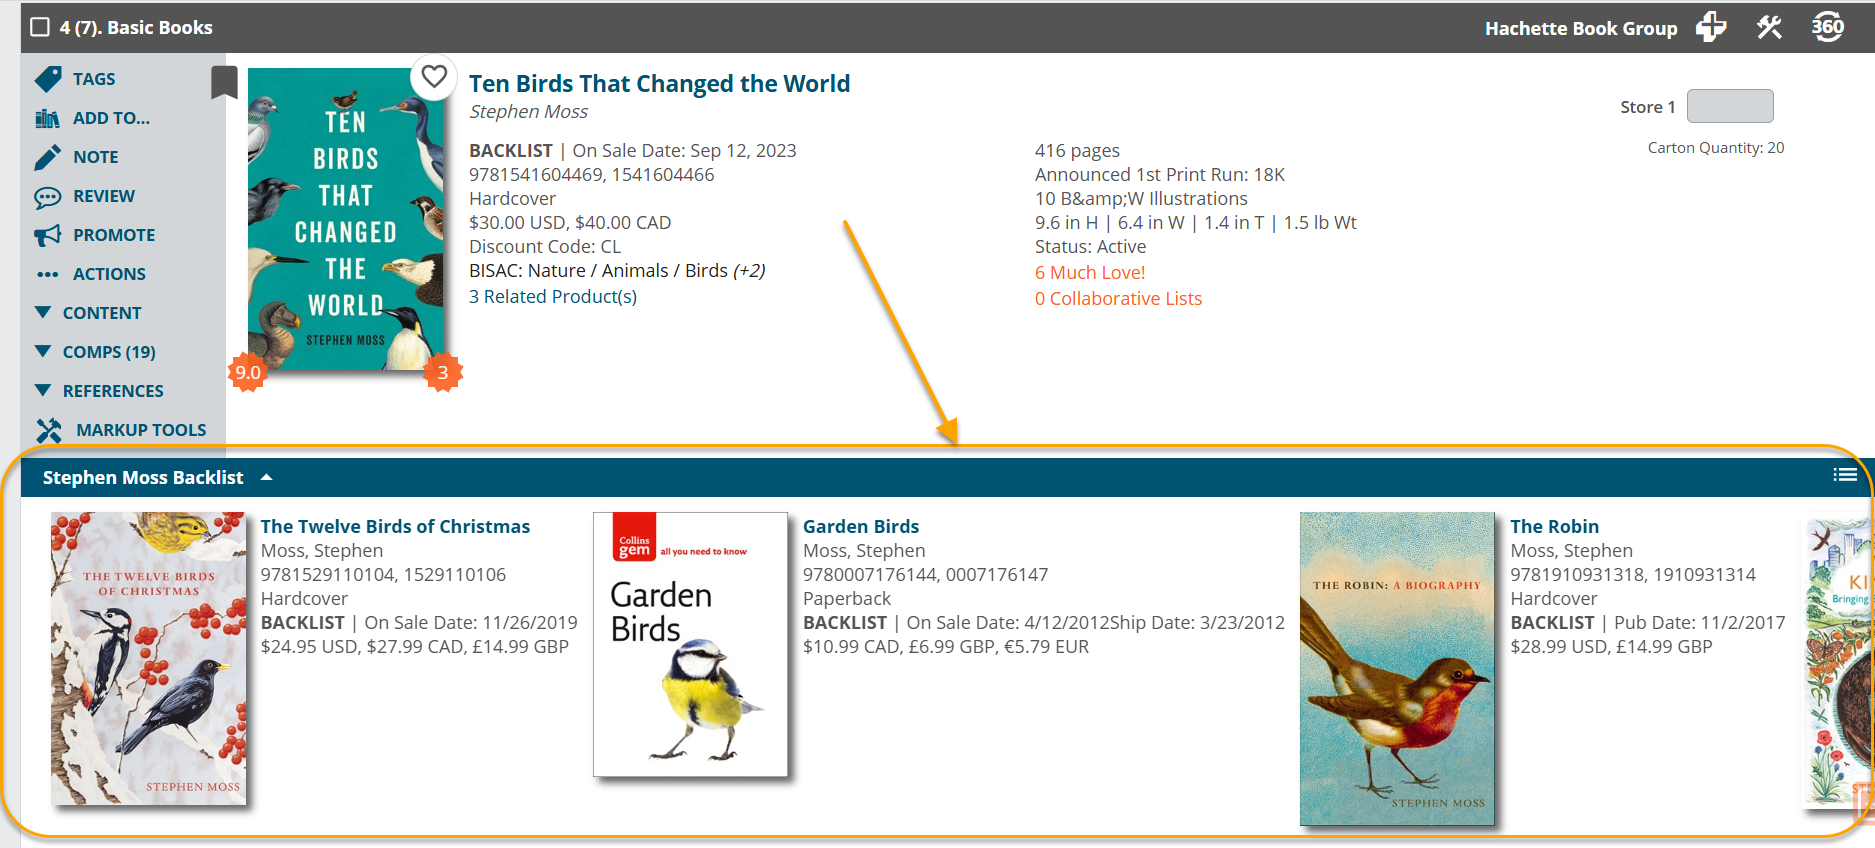Open Garden Birds cover thumbnail
The height and width of the screenshot is (848, 1875).
coord(690,645)
